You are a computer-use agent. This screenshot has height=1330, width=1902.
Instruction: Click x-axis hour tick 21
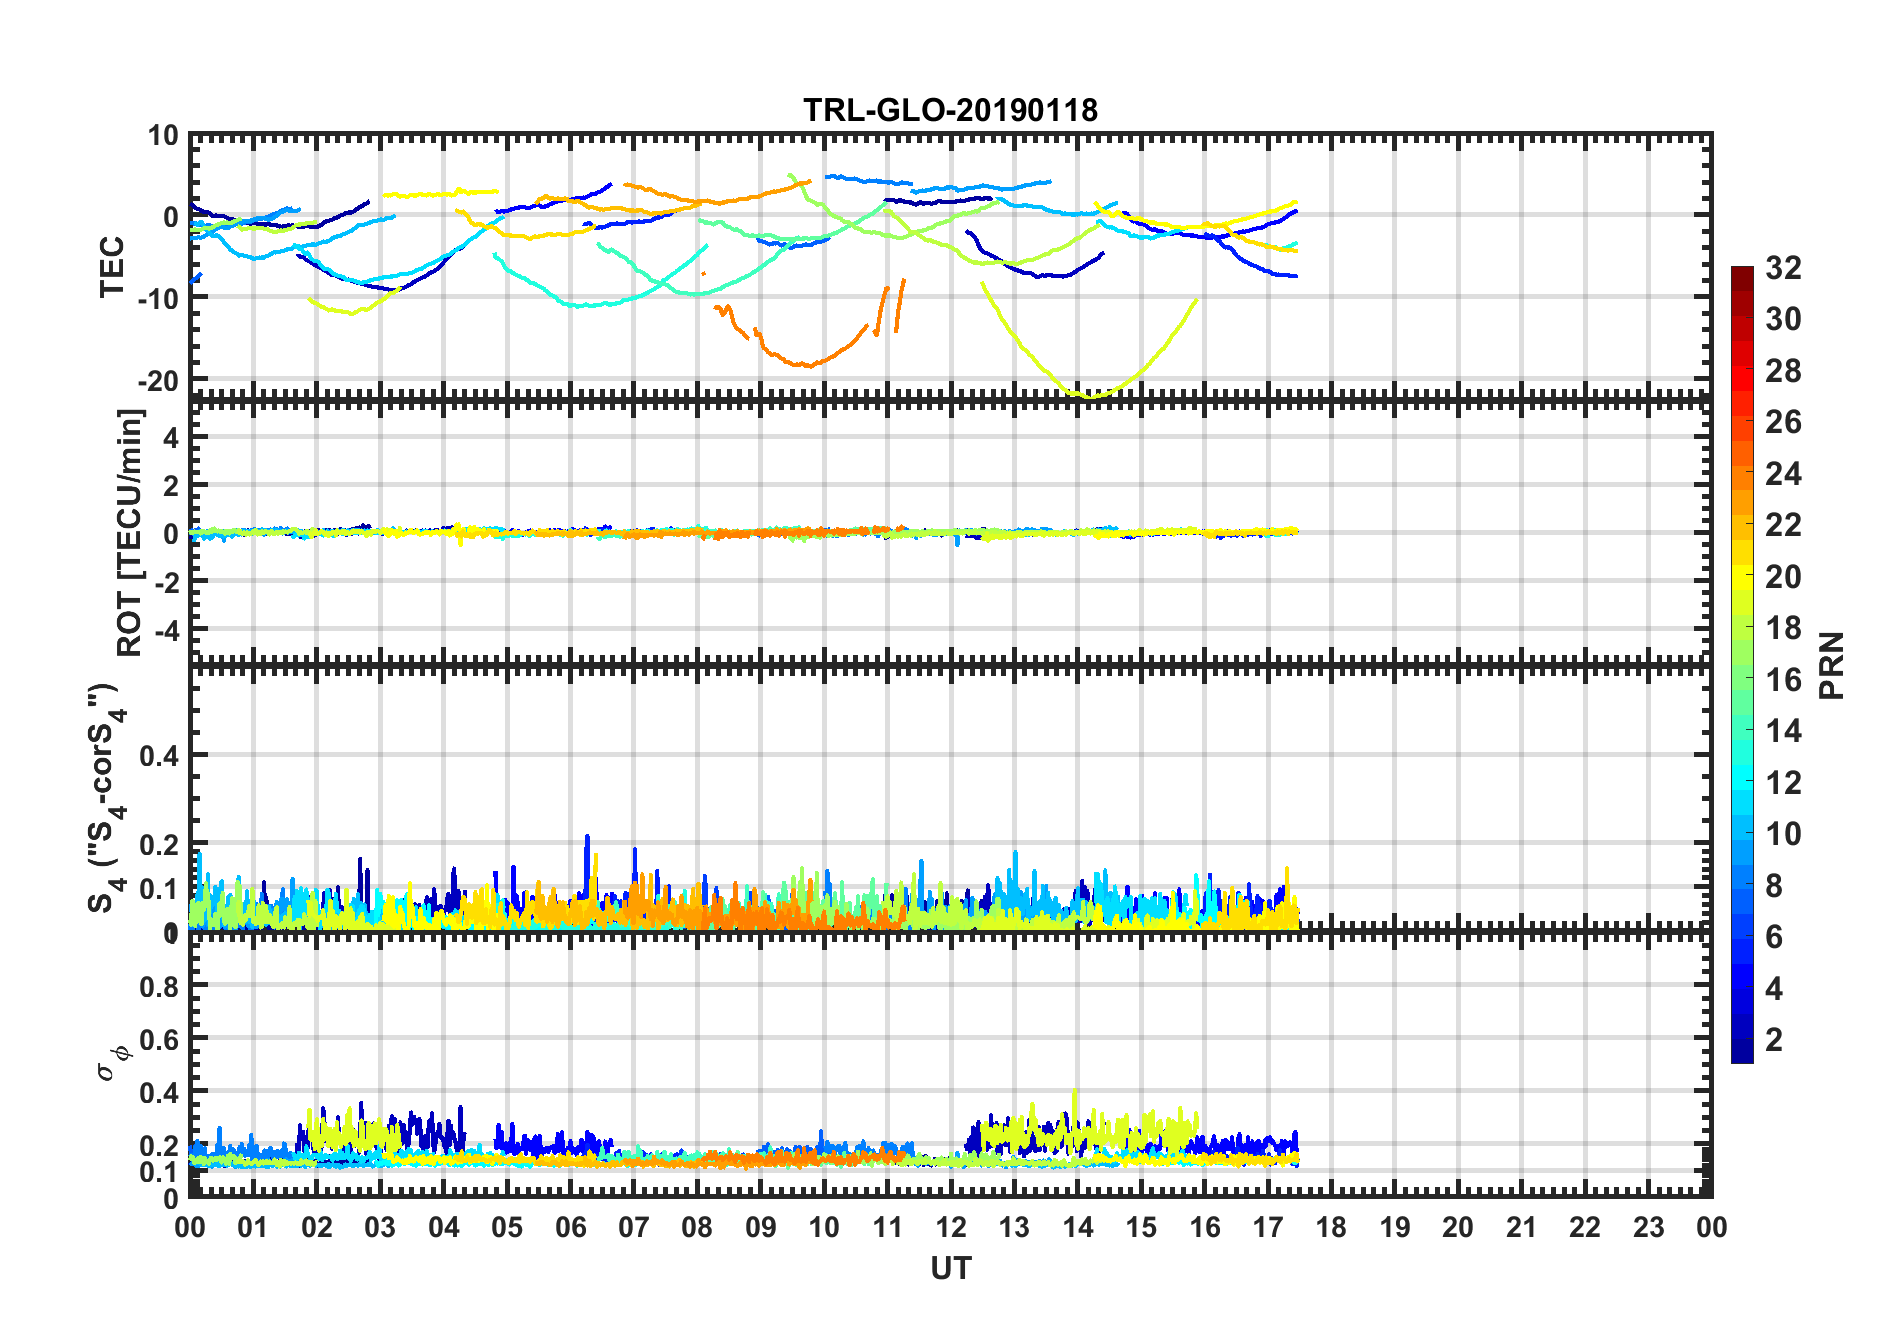pyautogui.click(x=1522, y=1227)
